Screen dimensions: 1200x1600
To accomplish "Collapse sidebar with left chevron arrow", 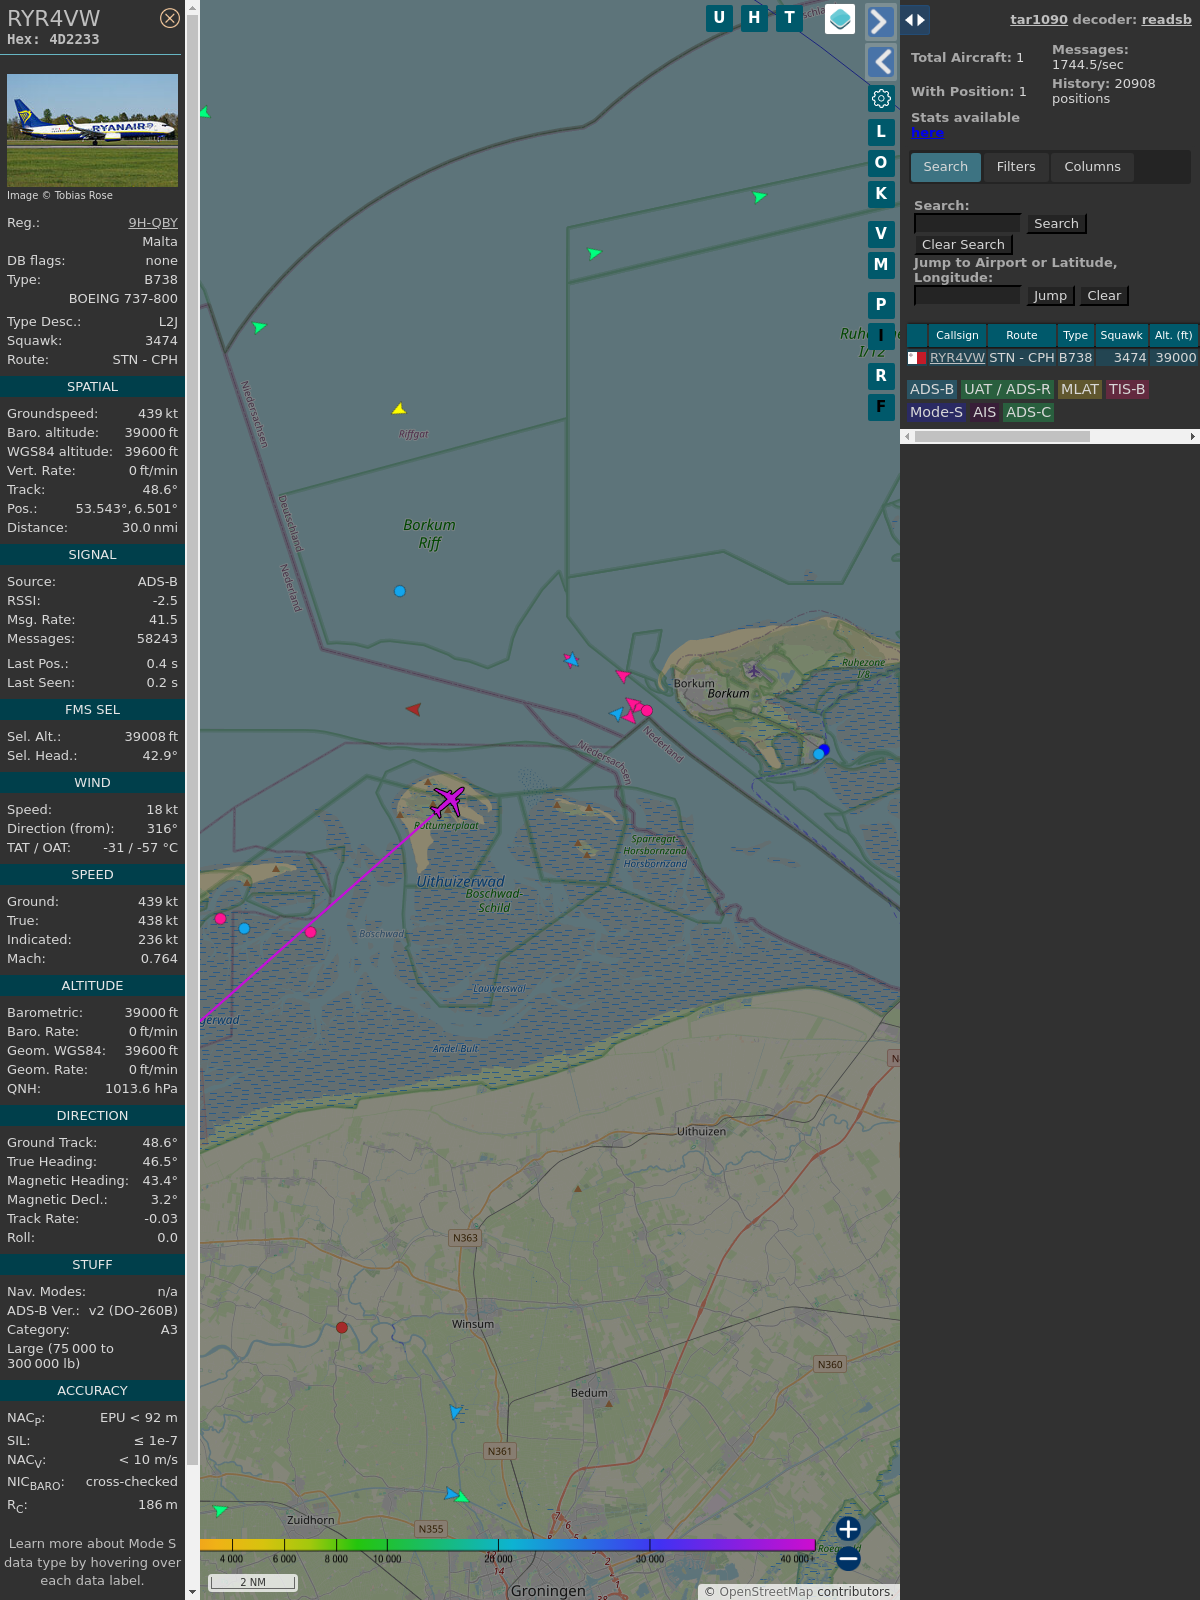I will [x=880, y=62].
